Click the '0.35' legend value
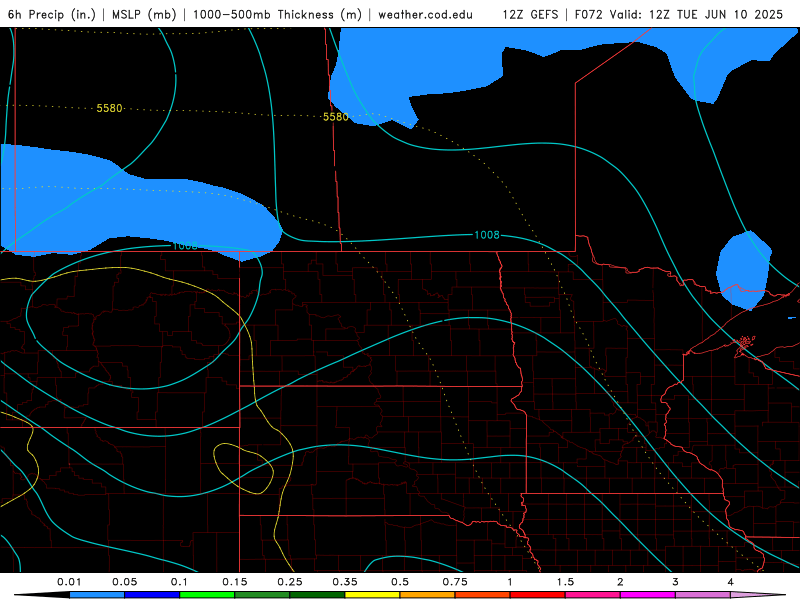The image size is (800, 600). [345, 582]
